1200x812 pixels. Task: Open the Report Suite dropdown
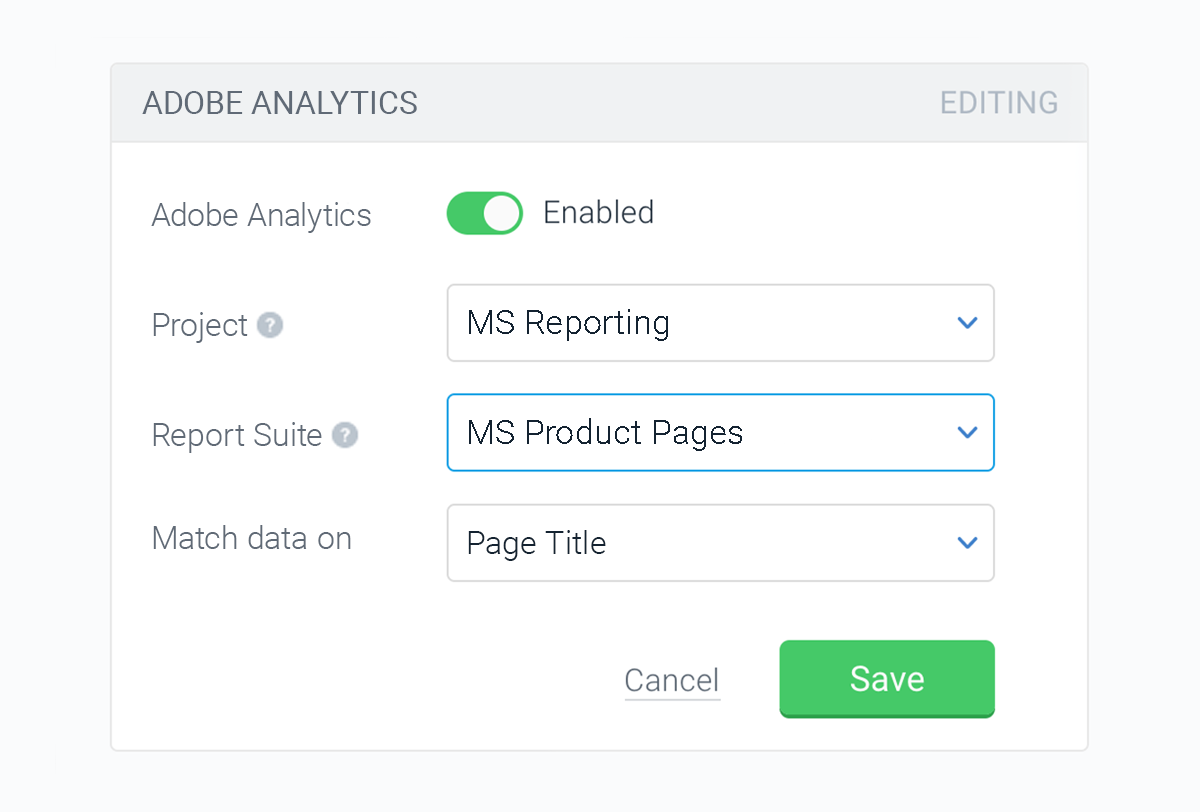click(720, 432)
